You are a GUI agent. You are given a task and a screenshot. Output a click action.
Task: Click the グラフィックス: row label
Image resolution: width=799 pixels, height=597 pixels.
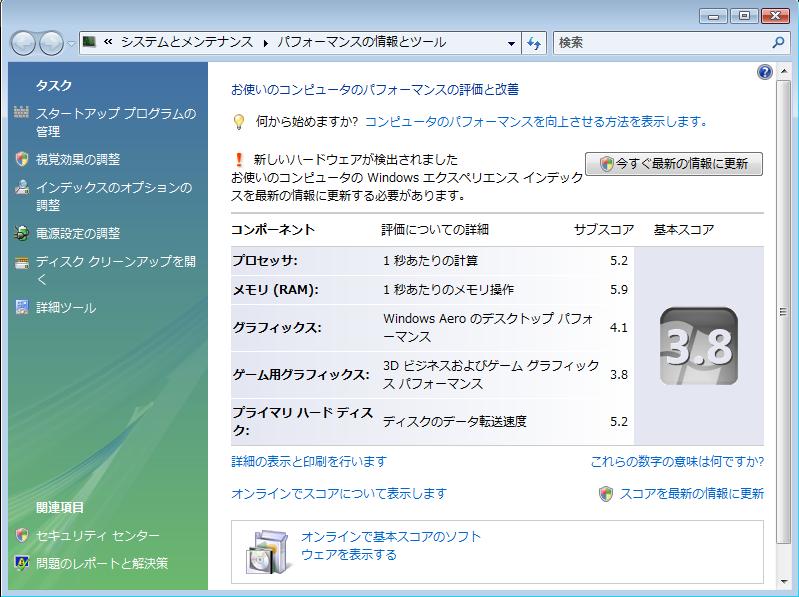277,328
